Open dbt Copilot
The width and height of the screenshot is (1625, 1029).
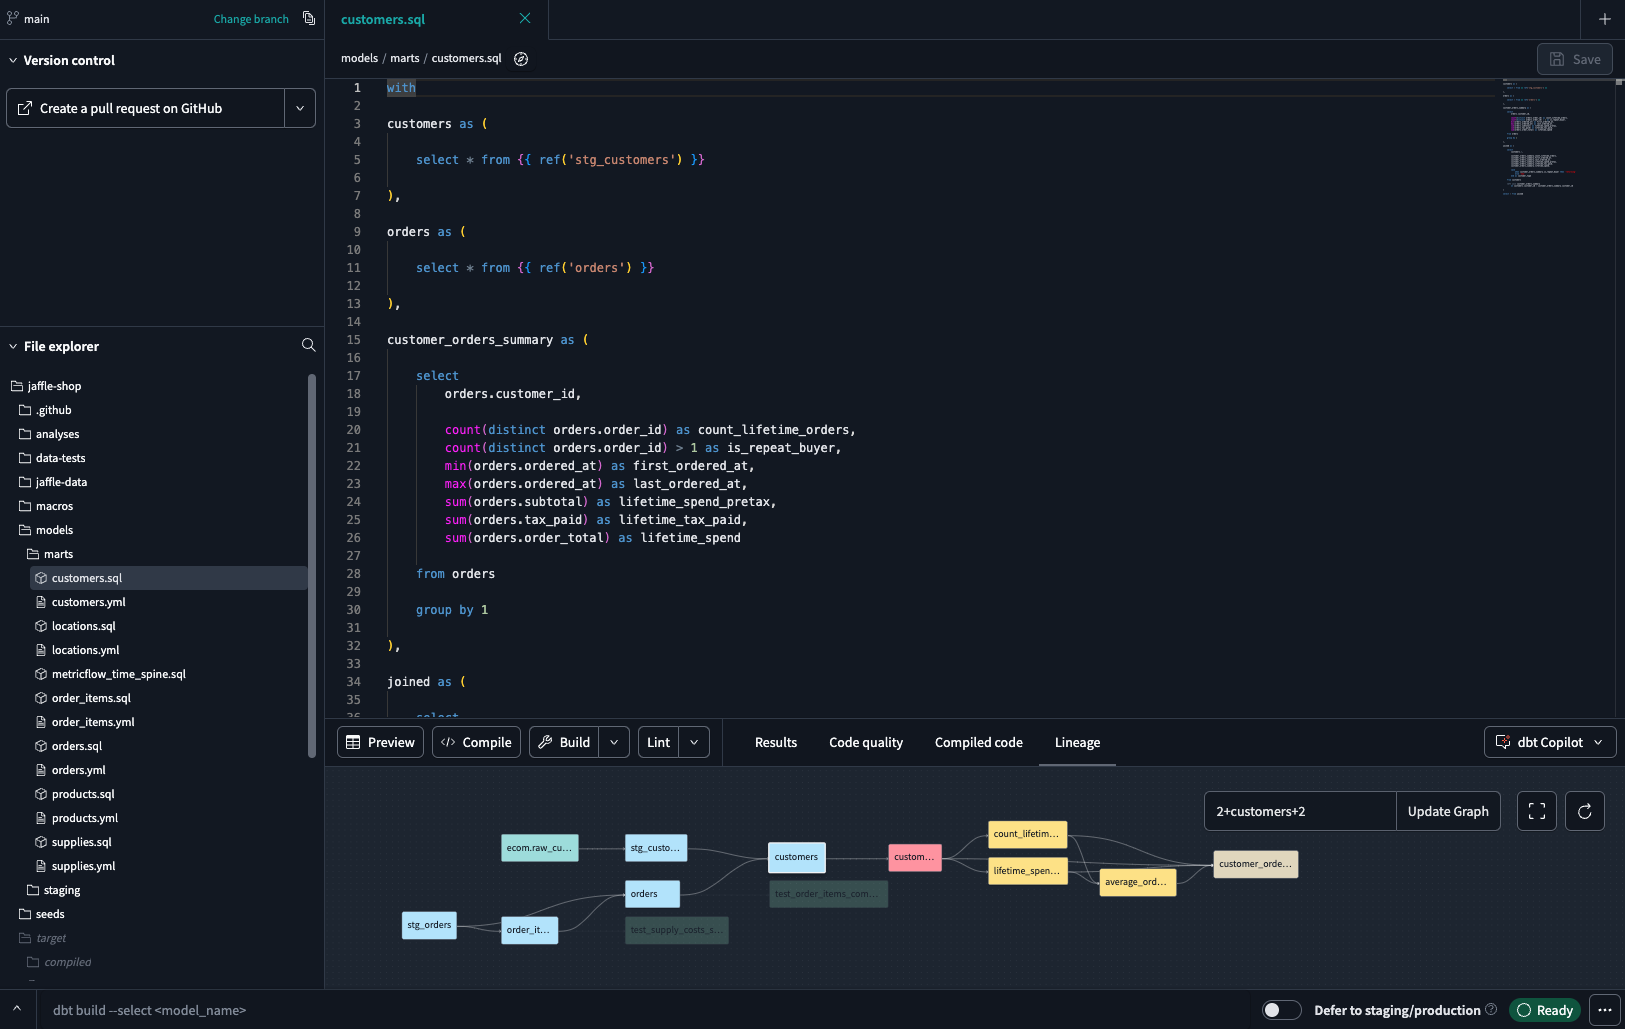click(x=1548, y=742)
